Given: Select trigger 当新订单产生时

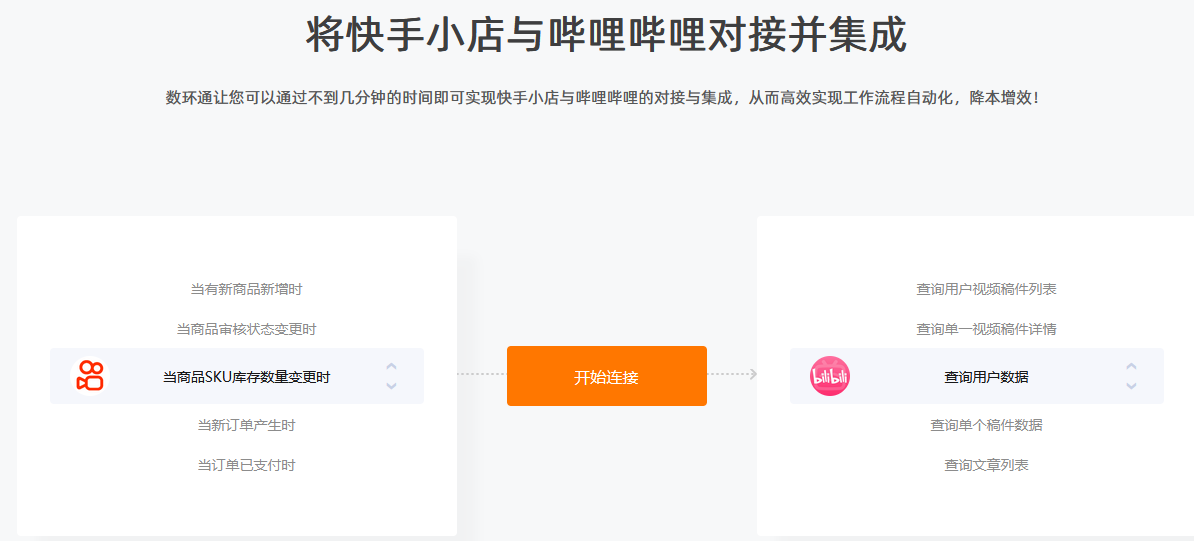Looking at the screenshot, I should (x=247, y=425).
